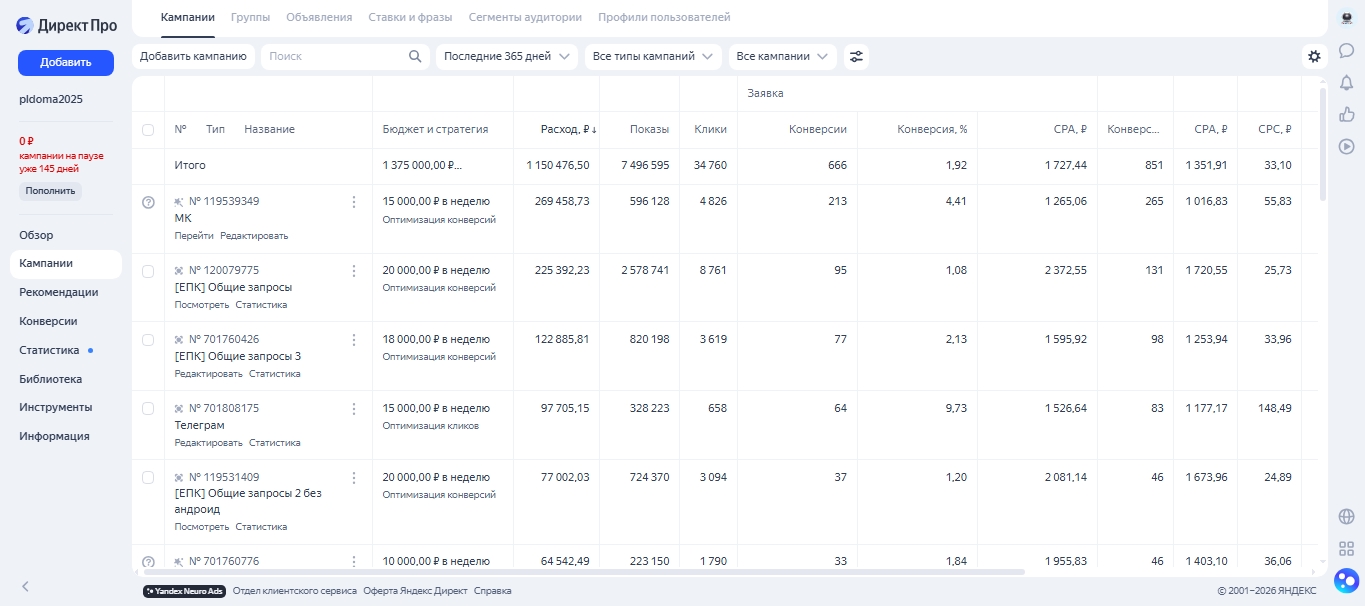Screen dimensions: 1365x606
Task: Expand the Последние 365 дней period dropdown
Action: click(510, 57)
